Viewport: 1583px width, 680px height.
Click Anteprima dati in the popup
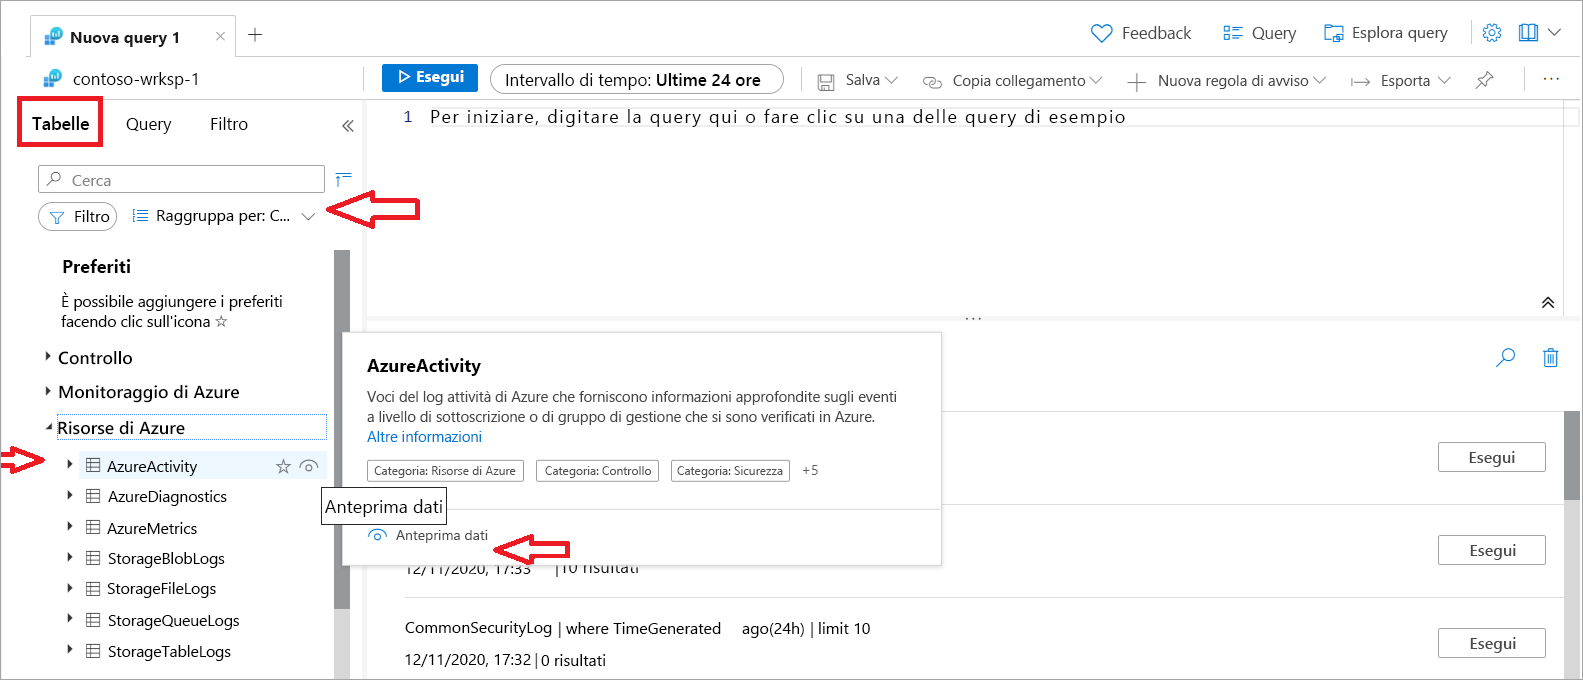428,535
